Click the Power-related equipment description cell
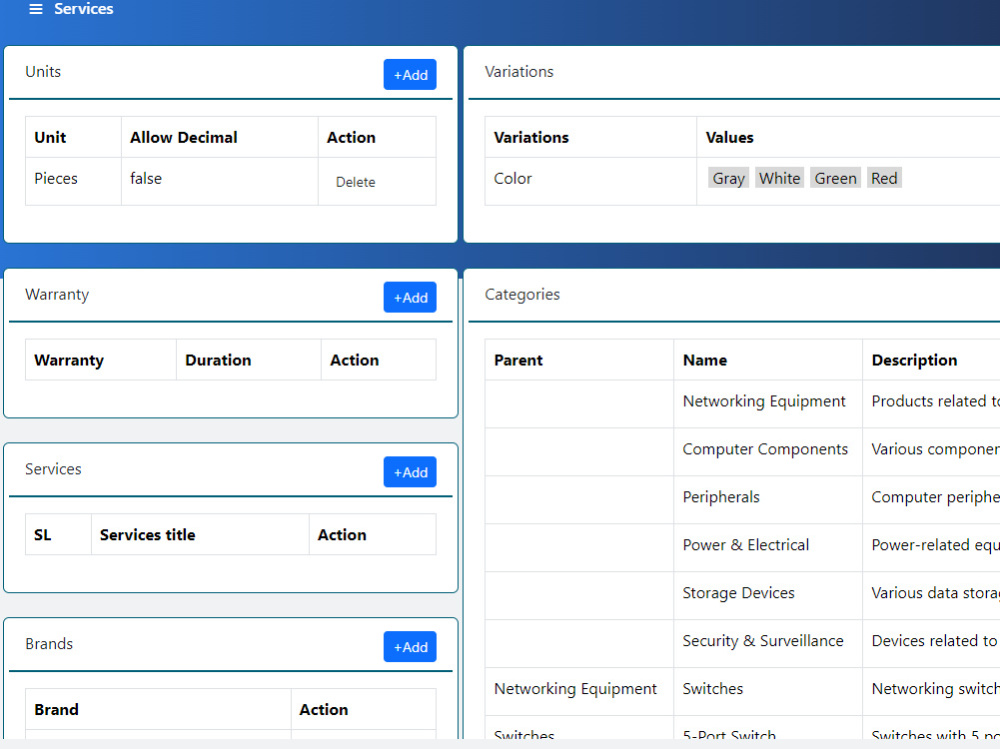Viewport: 1000px width, 749px height. (931, 548)
